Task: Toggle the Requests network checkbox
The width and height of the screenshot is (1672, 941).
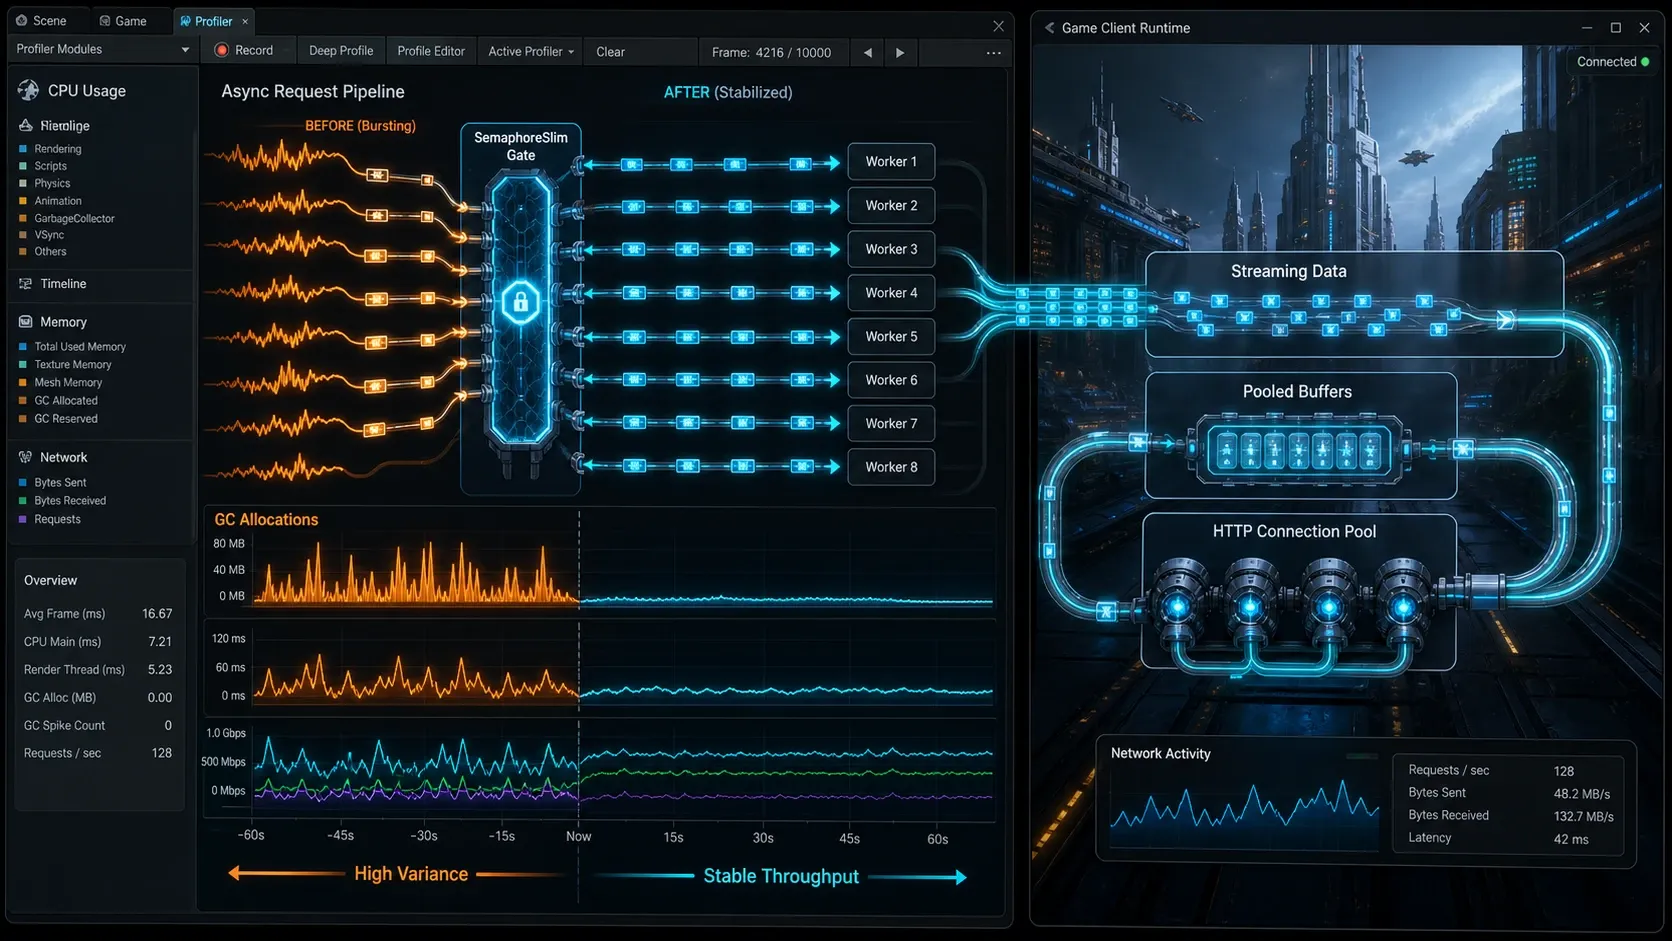Action: coord(23,519)
